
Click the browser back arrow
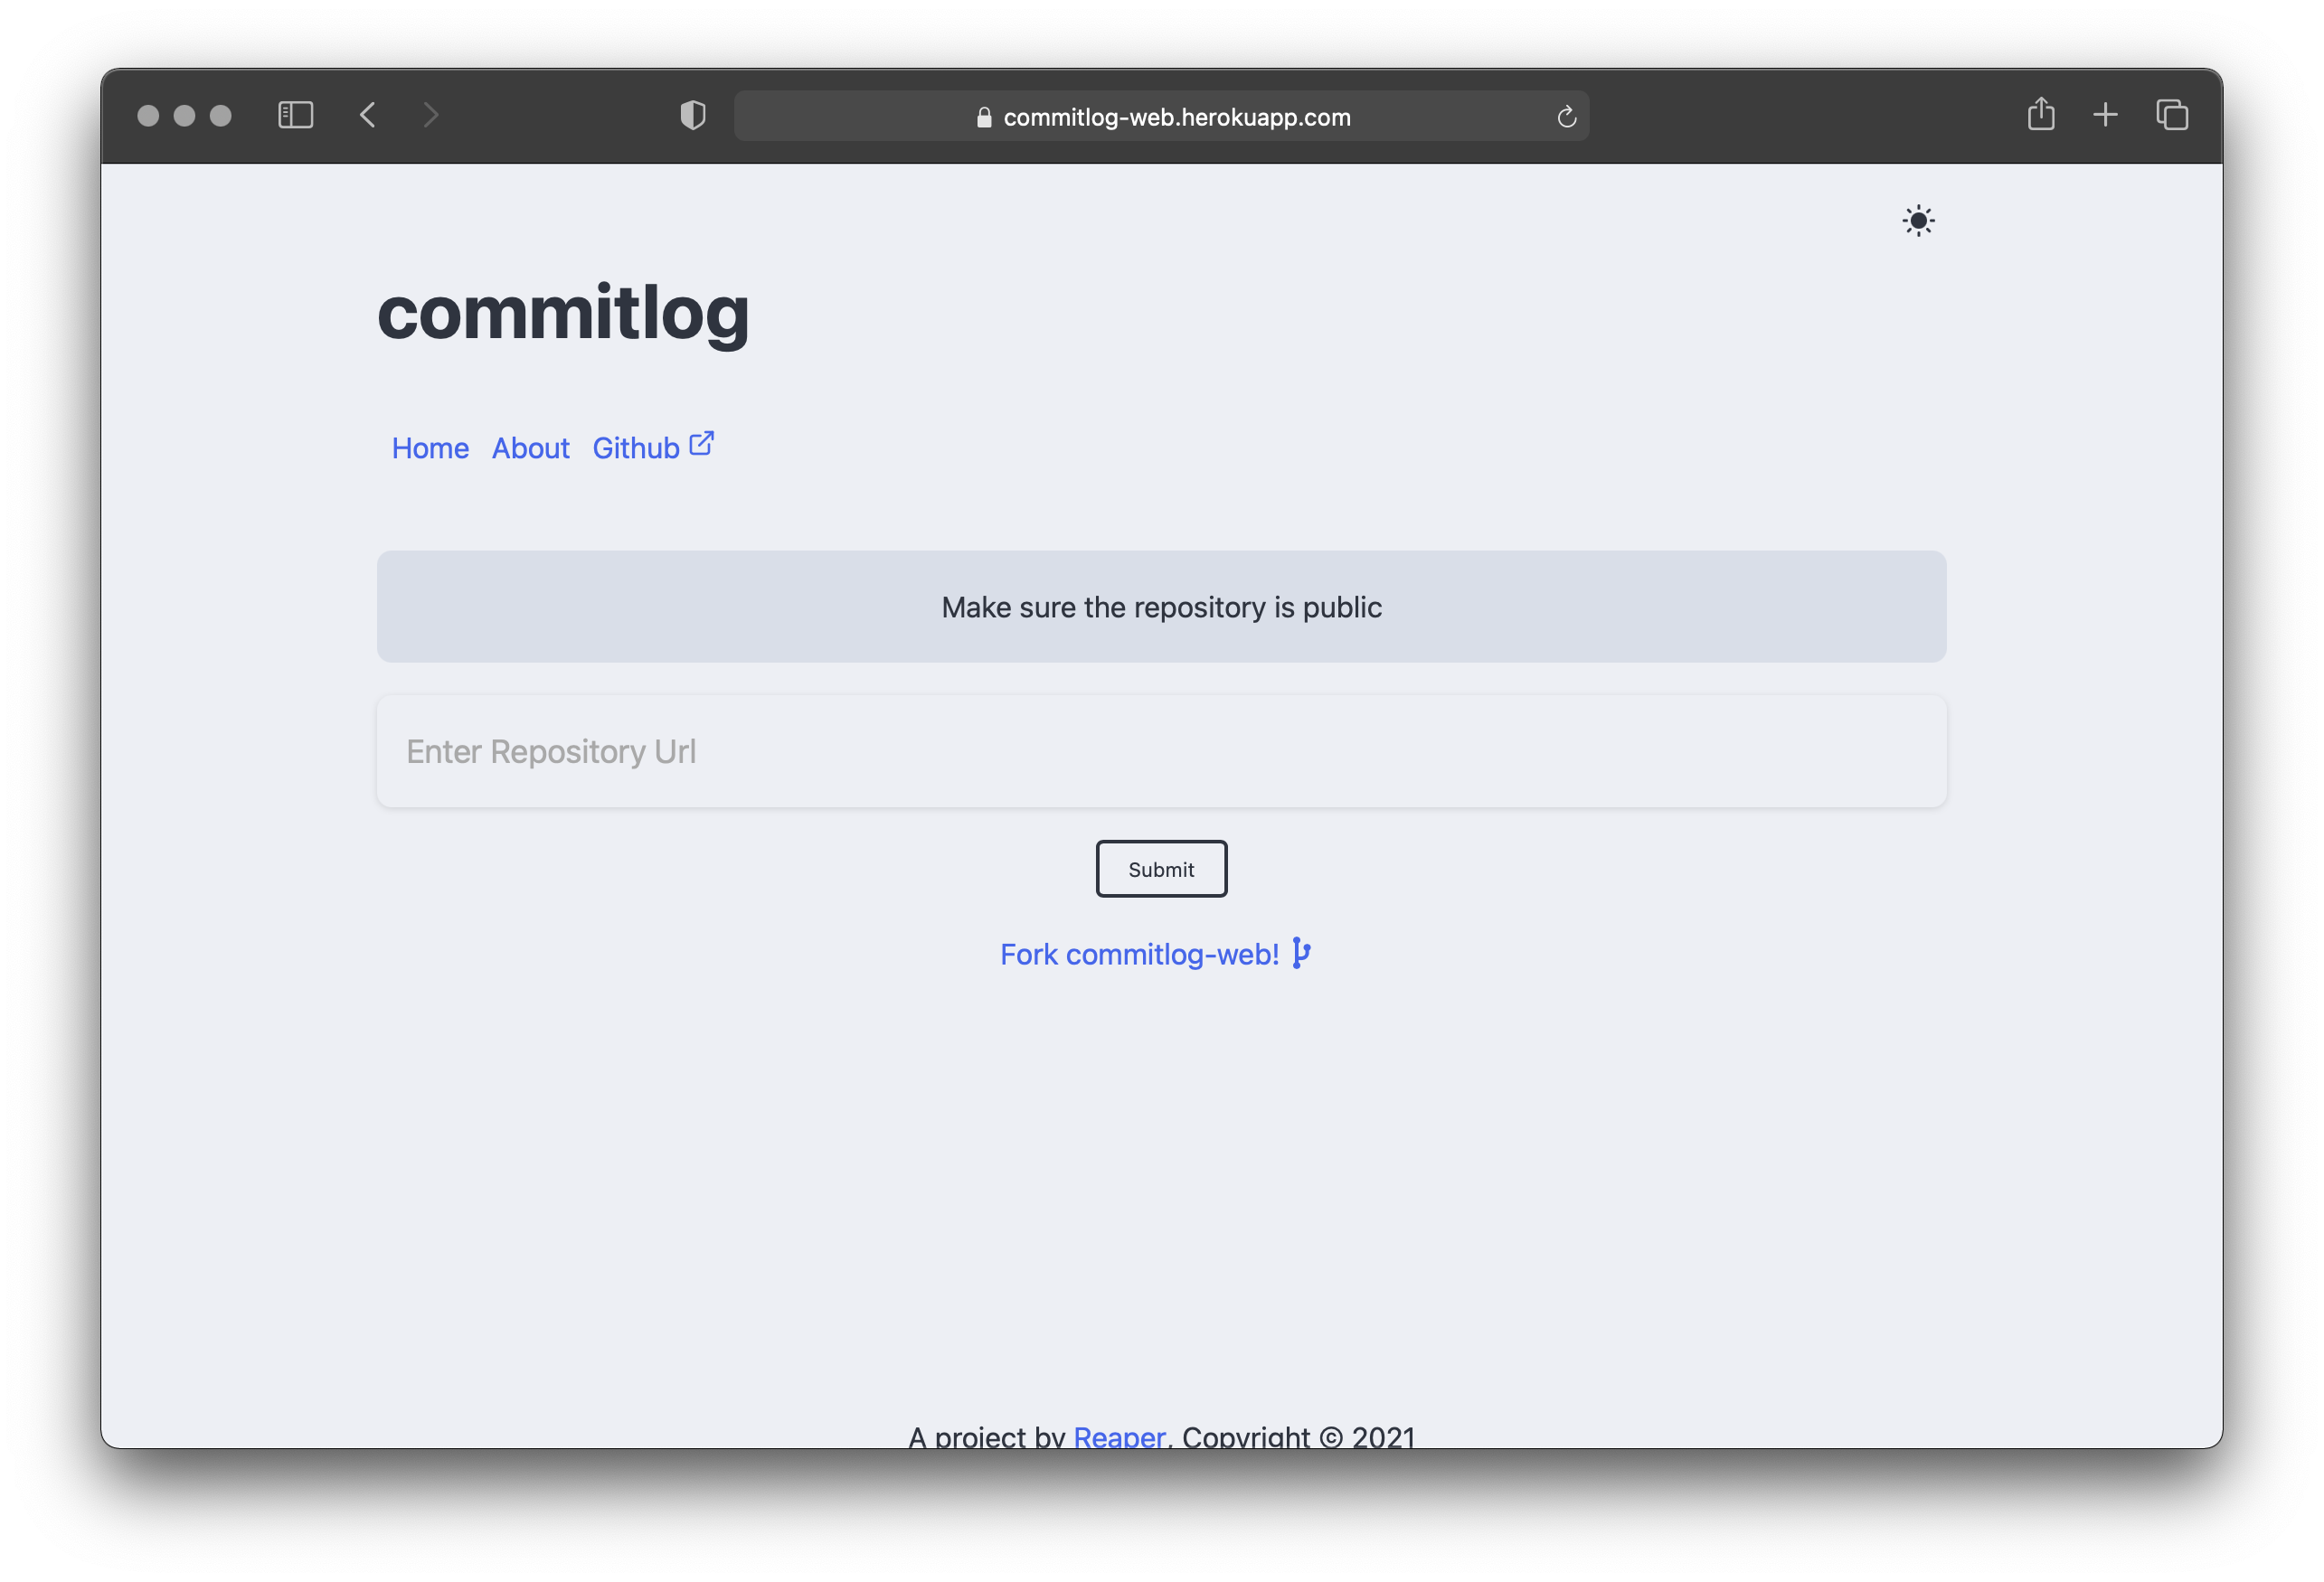click(x=368, y=115)
